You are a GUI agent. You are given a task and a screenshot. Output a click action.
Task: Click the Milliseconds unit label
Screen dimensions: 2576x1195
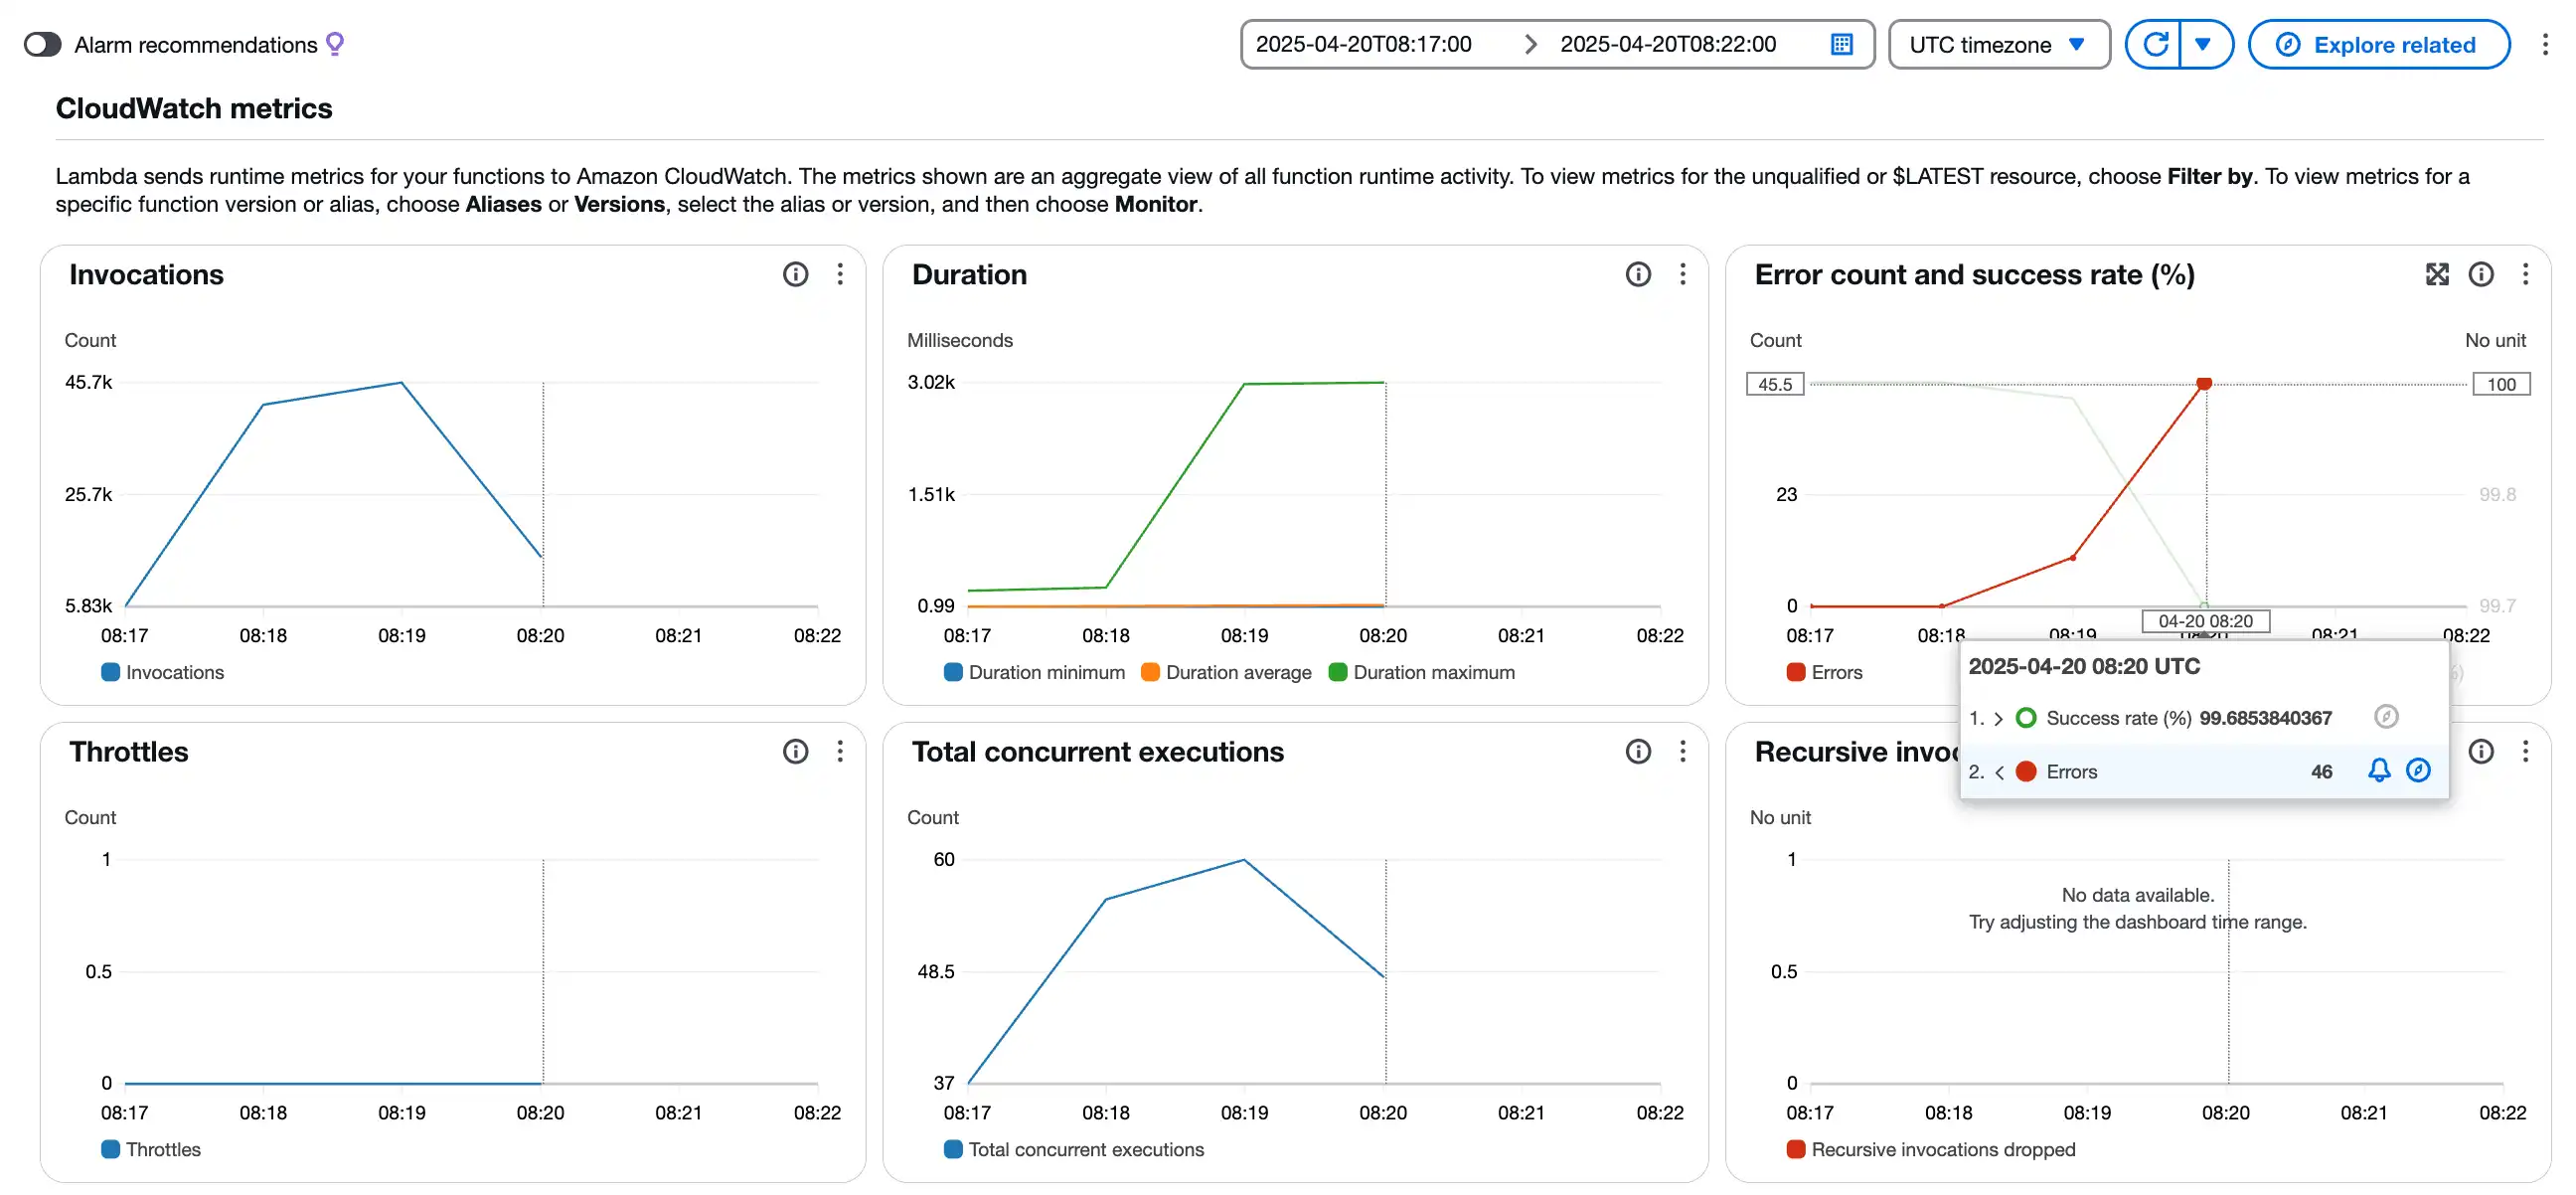click(960, 341)
